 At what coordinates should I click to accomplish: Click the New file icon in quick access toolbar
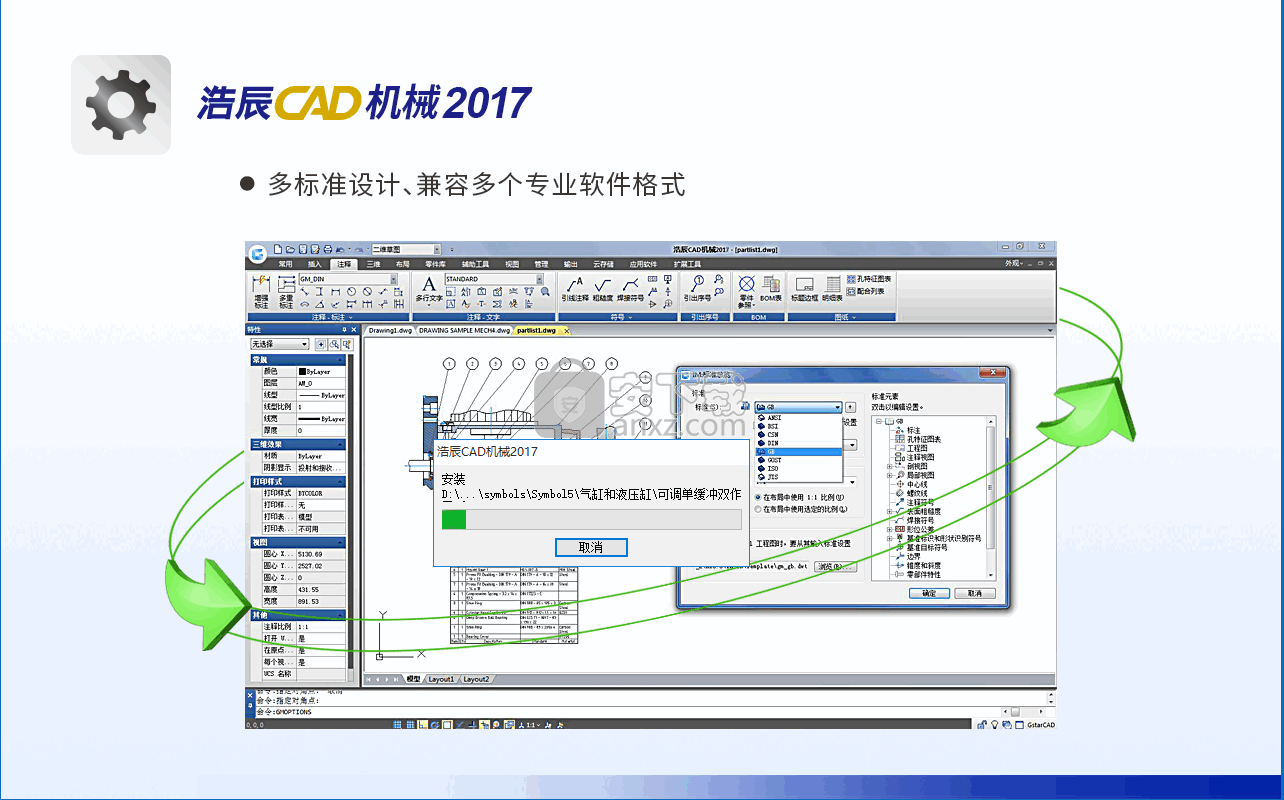pos(277,248)
